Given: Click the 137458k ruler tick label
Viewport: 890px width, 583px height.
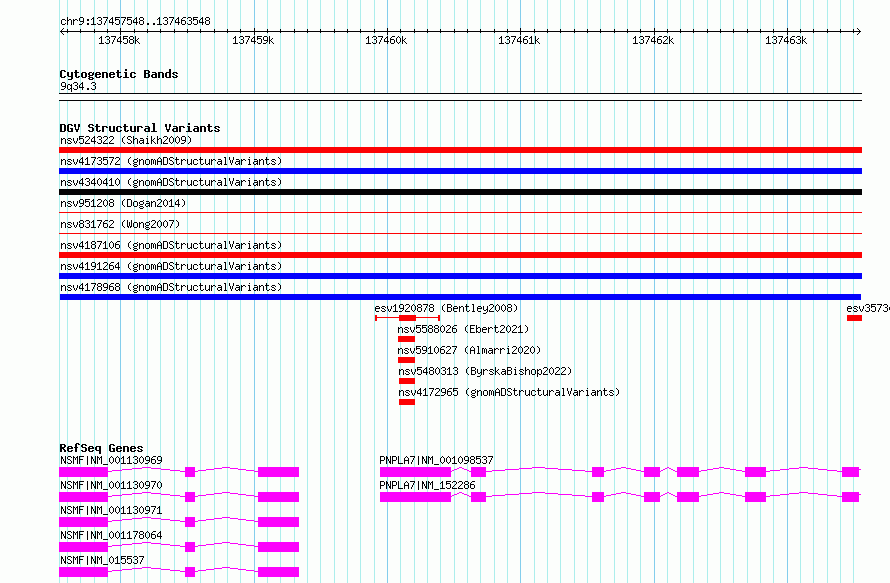Looking at the screenshot, I should [119, 40].
